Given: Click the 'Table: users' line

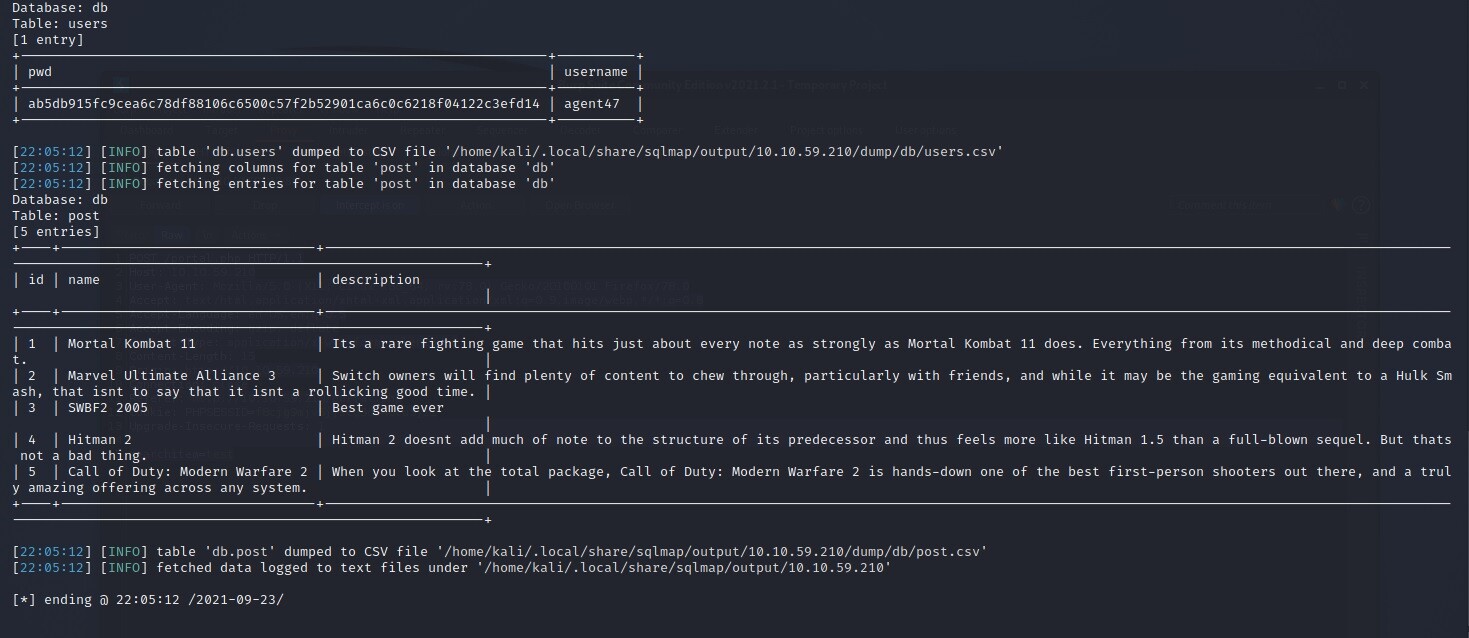Looking at the screenshot, I should 60,23.
